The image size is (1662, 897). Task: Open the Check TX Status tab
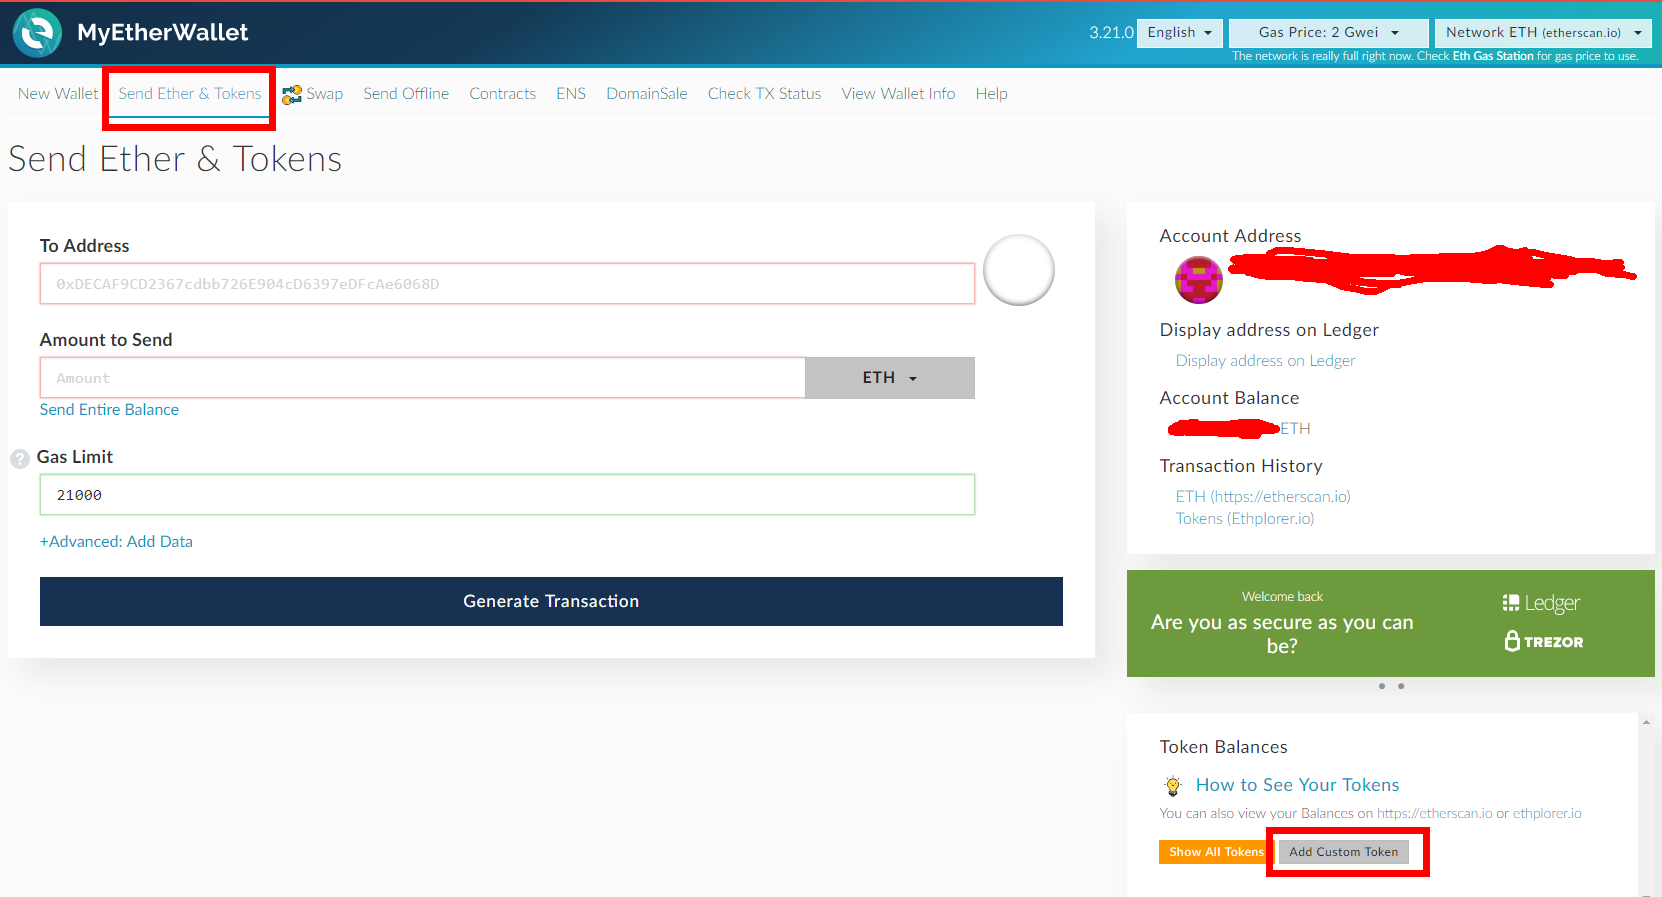pyautogui.click(x=765, y=94)
